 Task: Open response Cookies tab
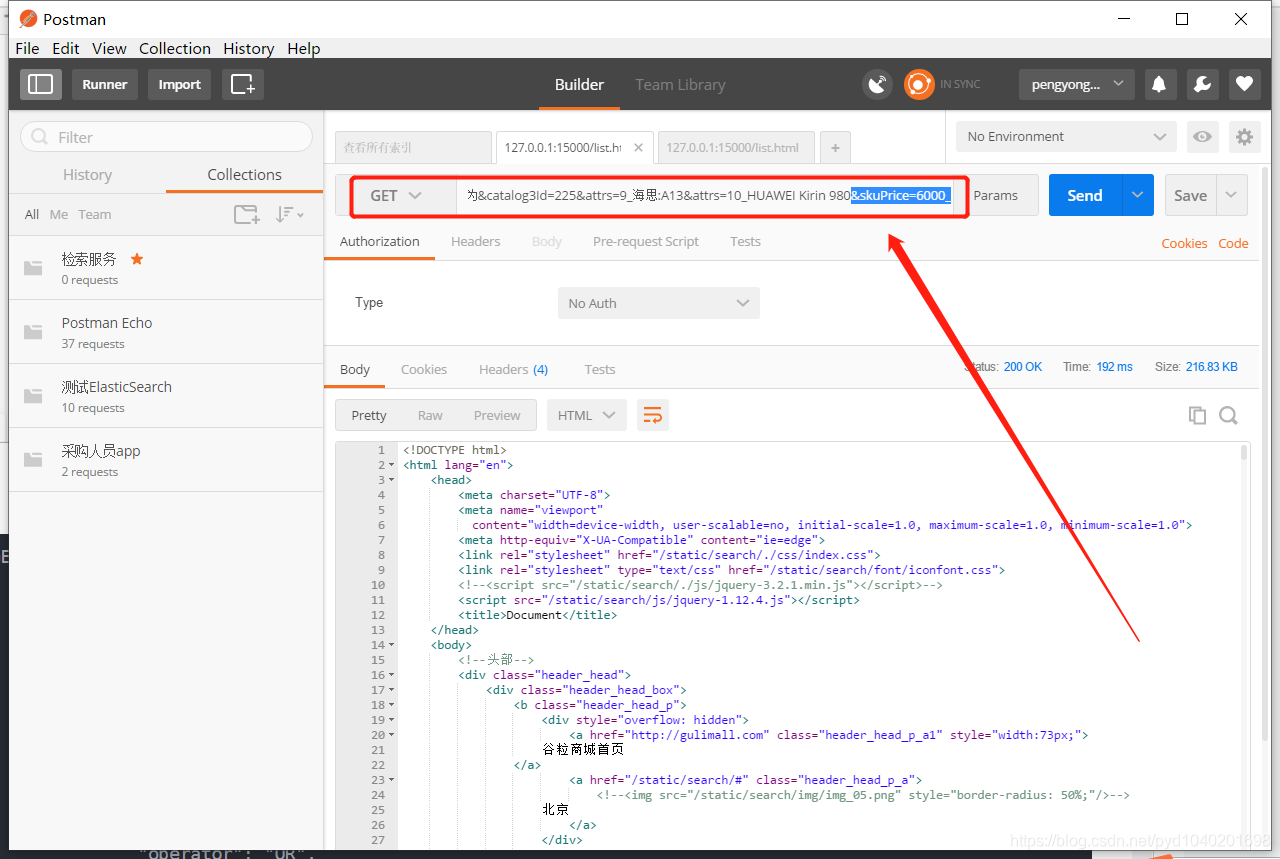424,369
